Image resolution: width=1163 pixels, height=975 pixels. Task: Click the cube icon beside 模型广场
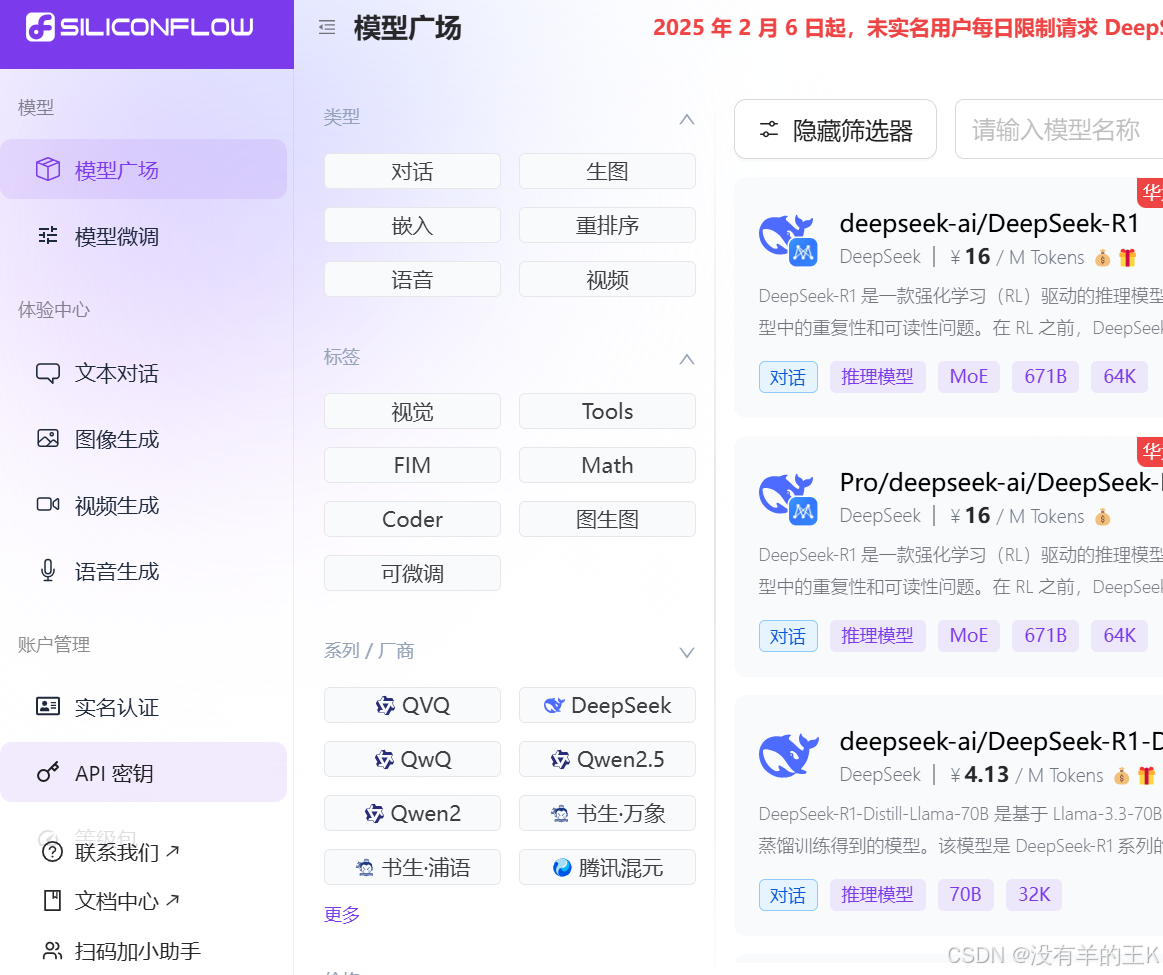click(x=48, y=169)
